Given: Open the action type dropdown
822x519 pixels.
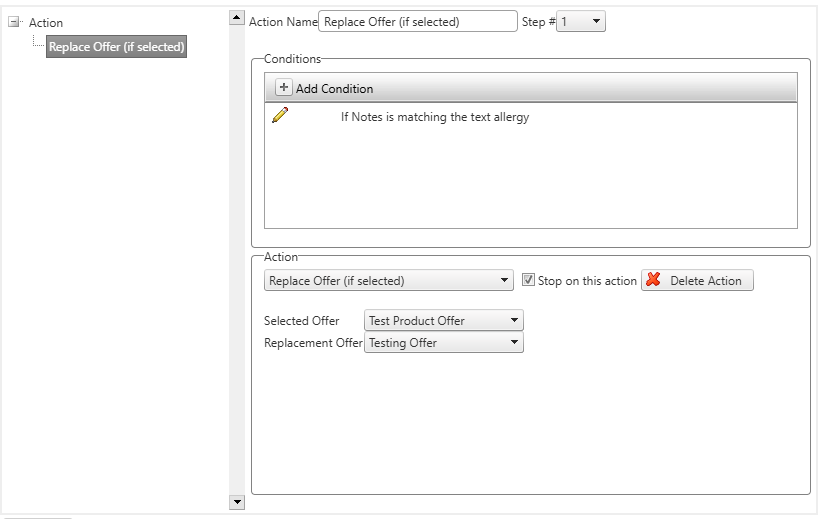Looking at the screenshot, I should click(x=388, y=280).
